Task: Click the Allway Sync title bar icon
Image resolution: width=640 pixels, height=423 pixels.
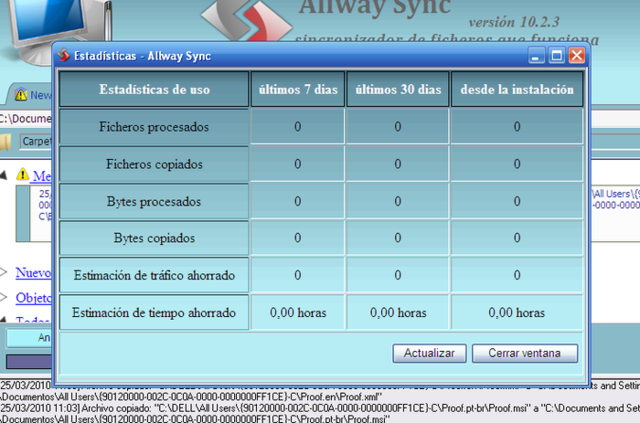Action: click(x=64, y=55)
